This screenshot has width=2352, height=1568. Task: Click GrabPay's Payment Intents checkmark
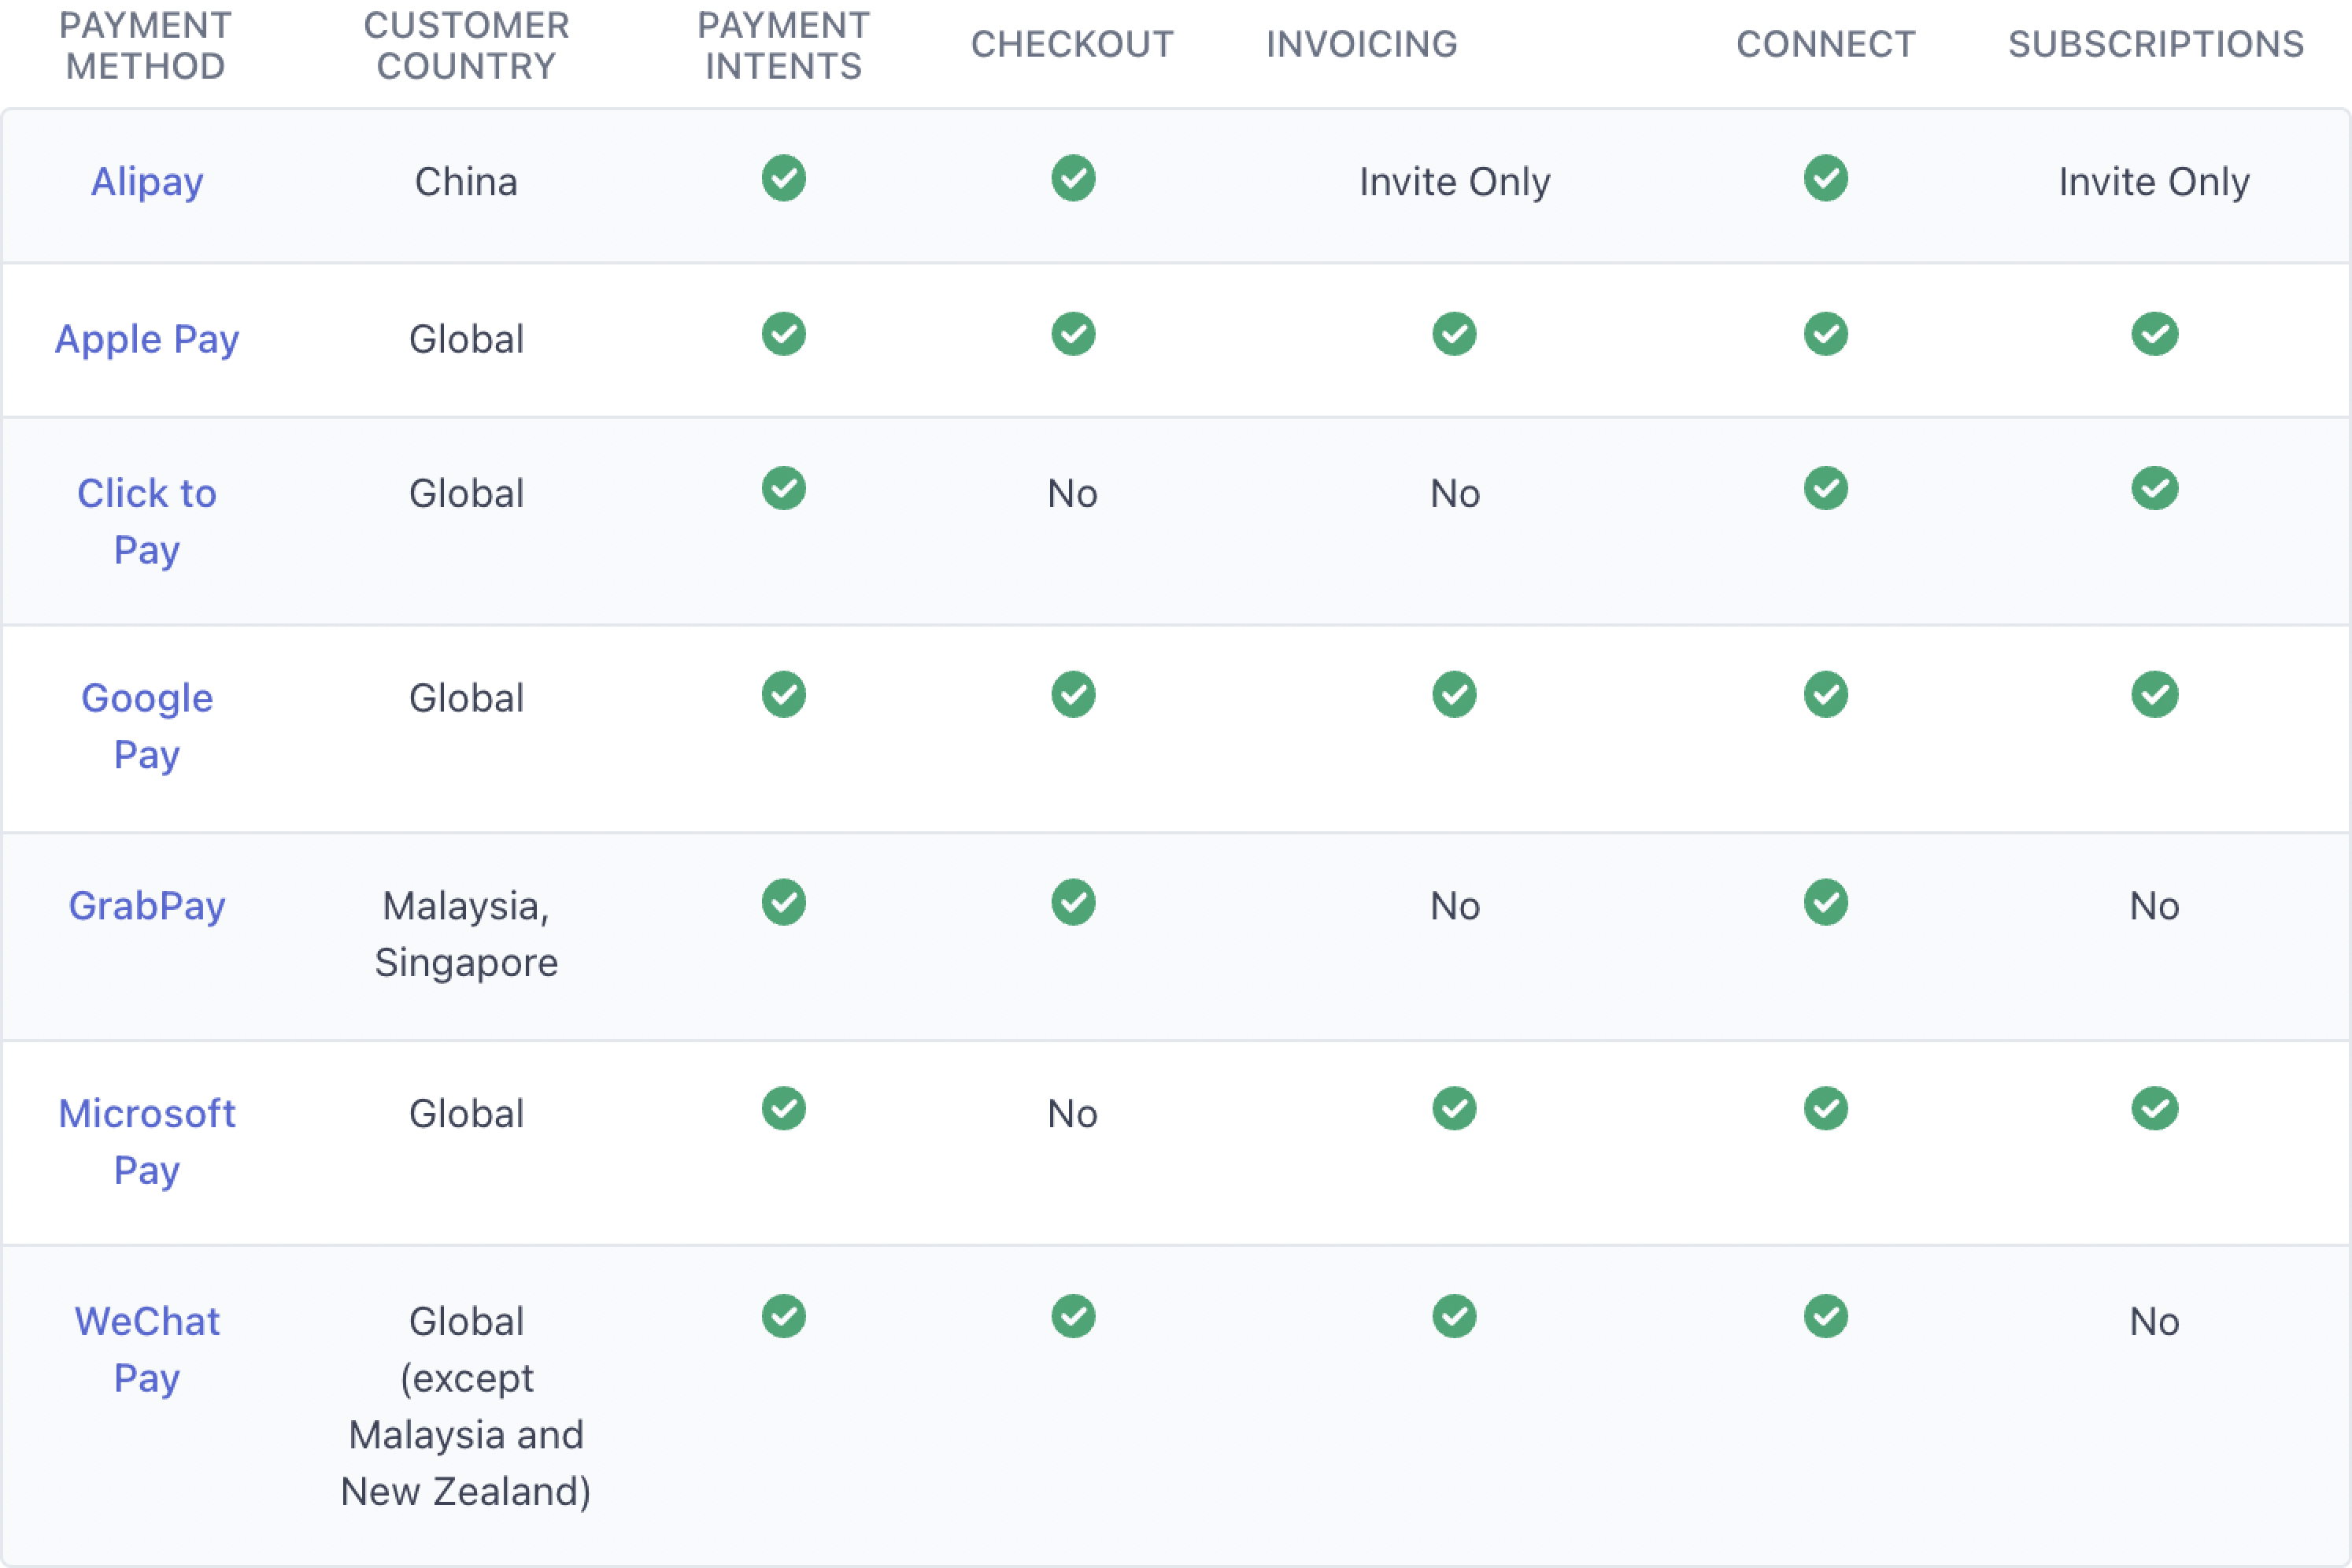click(784, 902)
